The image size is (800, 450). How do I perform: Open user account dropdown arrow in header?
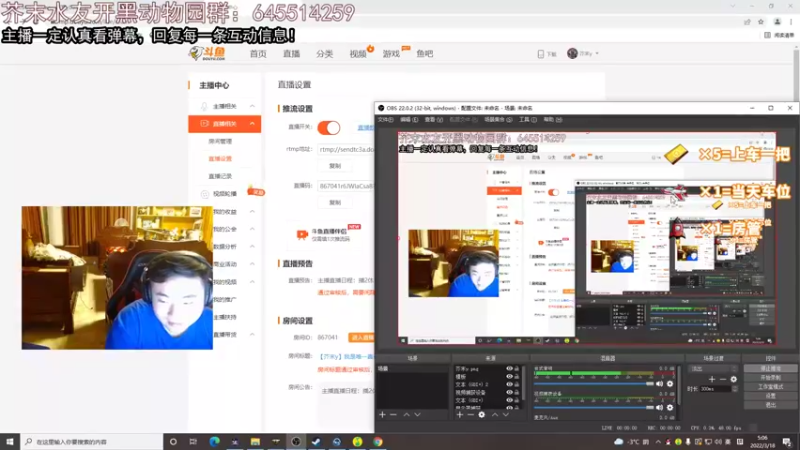597,54
